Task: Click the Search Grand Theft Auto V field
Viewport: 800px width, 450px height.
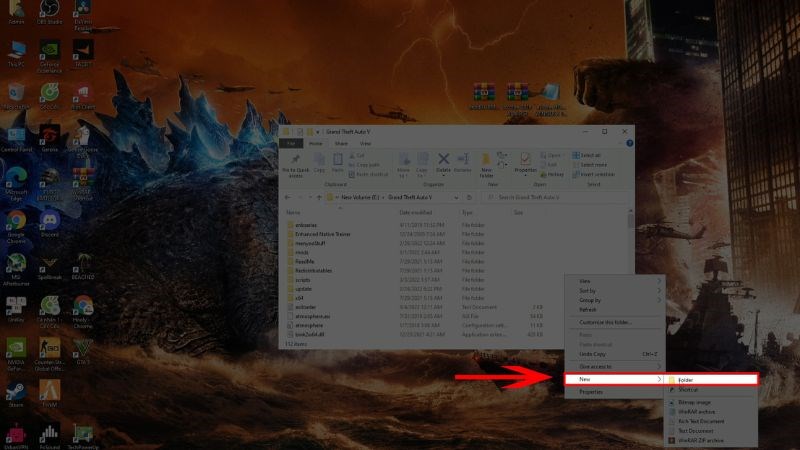Action: [x=555, y=197]
